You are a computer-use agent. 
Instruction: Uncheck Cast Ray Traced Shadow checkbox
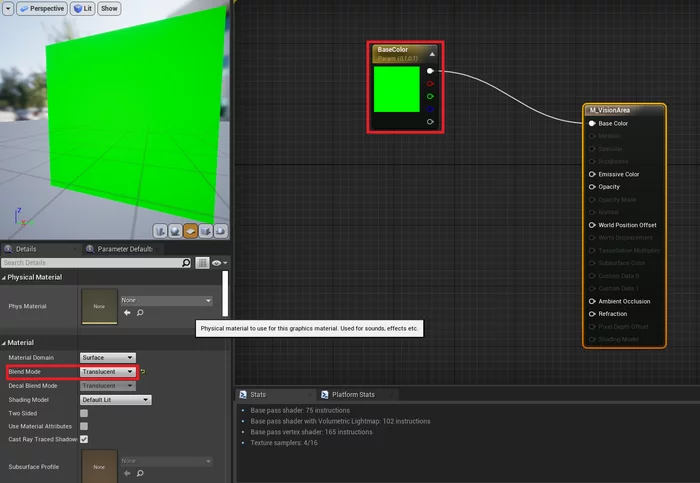pos(84,439)
